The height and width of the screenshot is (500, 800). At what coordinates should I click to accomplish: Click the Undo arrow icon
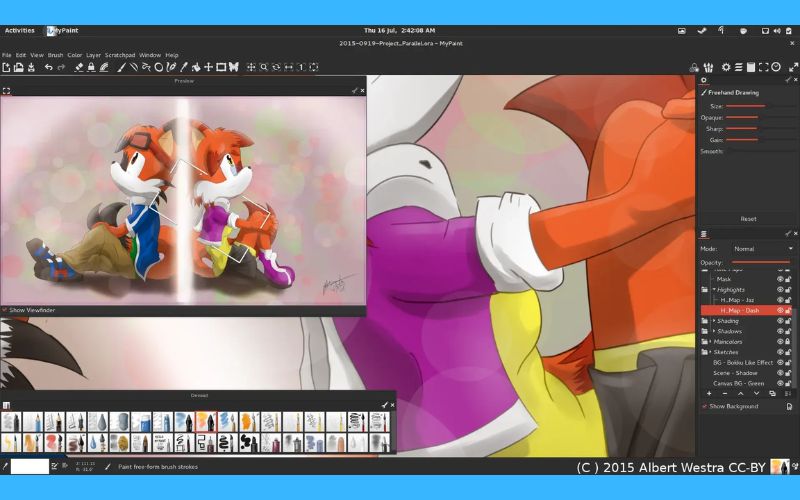coord(48,67)
